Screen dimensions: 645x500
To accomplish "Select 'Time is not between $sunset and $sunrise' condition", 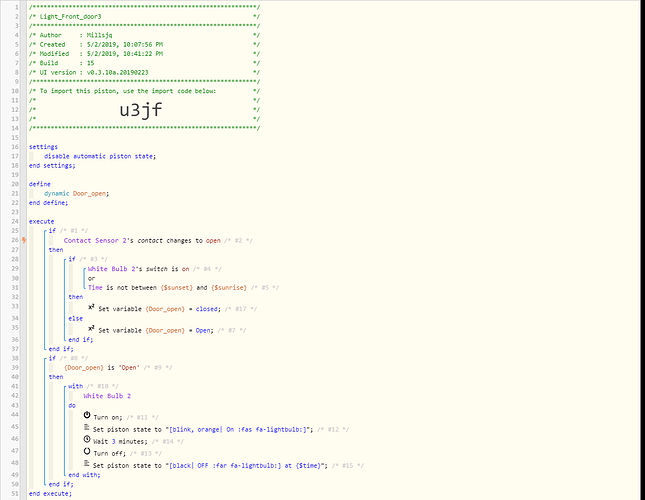I will click(167, 287).
